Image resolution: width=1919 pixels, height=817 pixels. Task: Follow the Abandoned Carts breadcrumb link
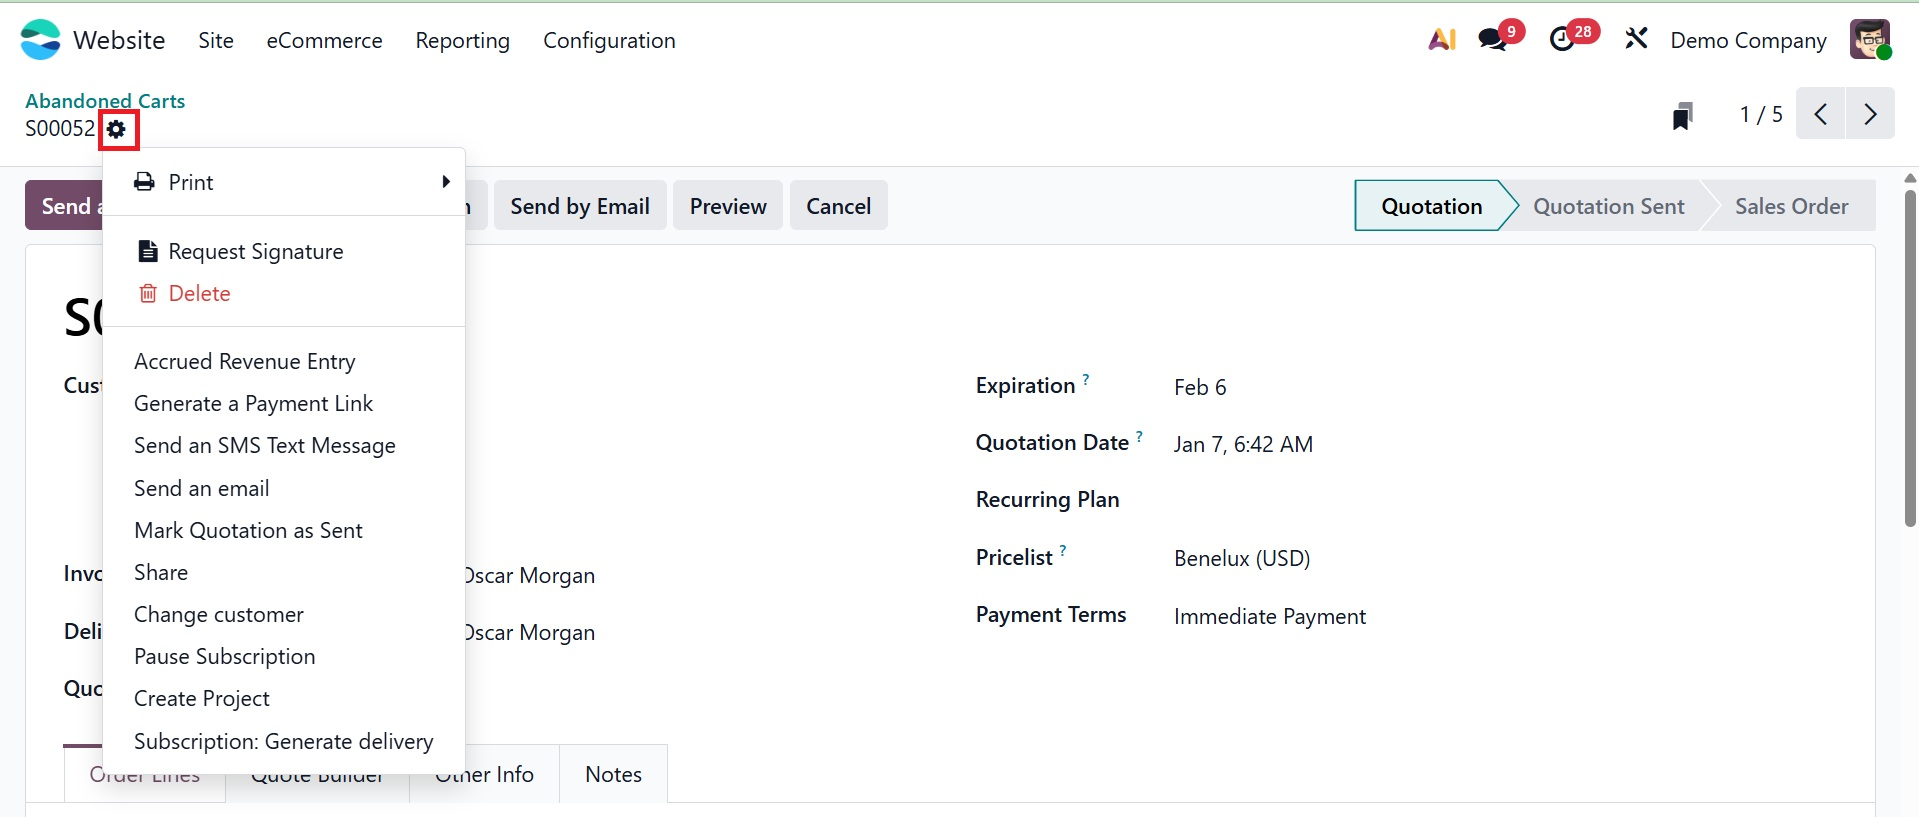tap(105, 101)
